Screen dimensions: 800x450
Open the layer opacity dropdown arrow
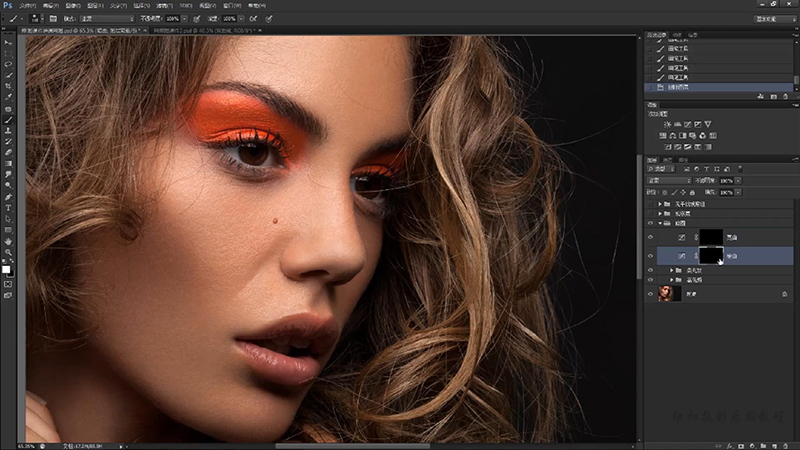point(738,181)
